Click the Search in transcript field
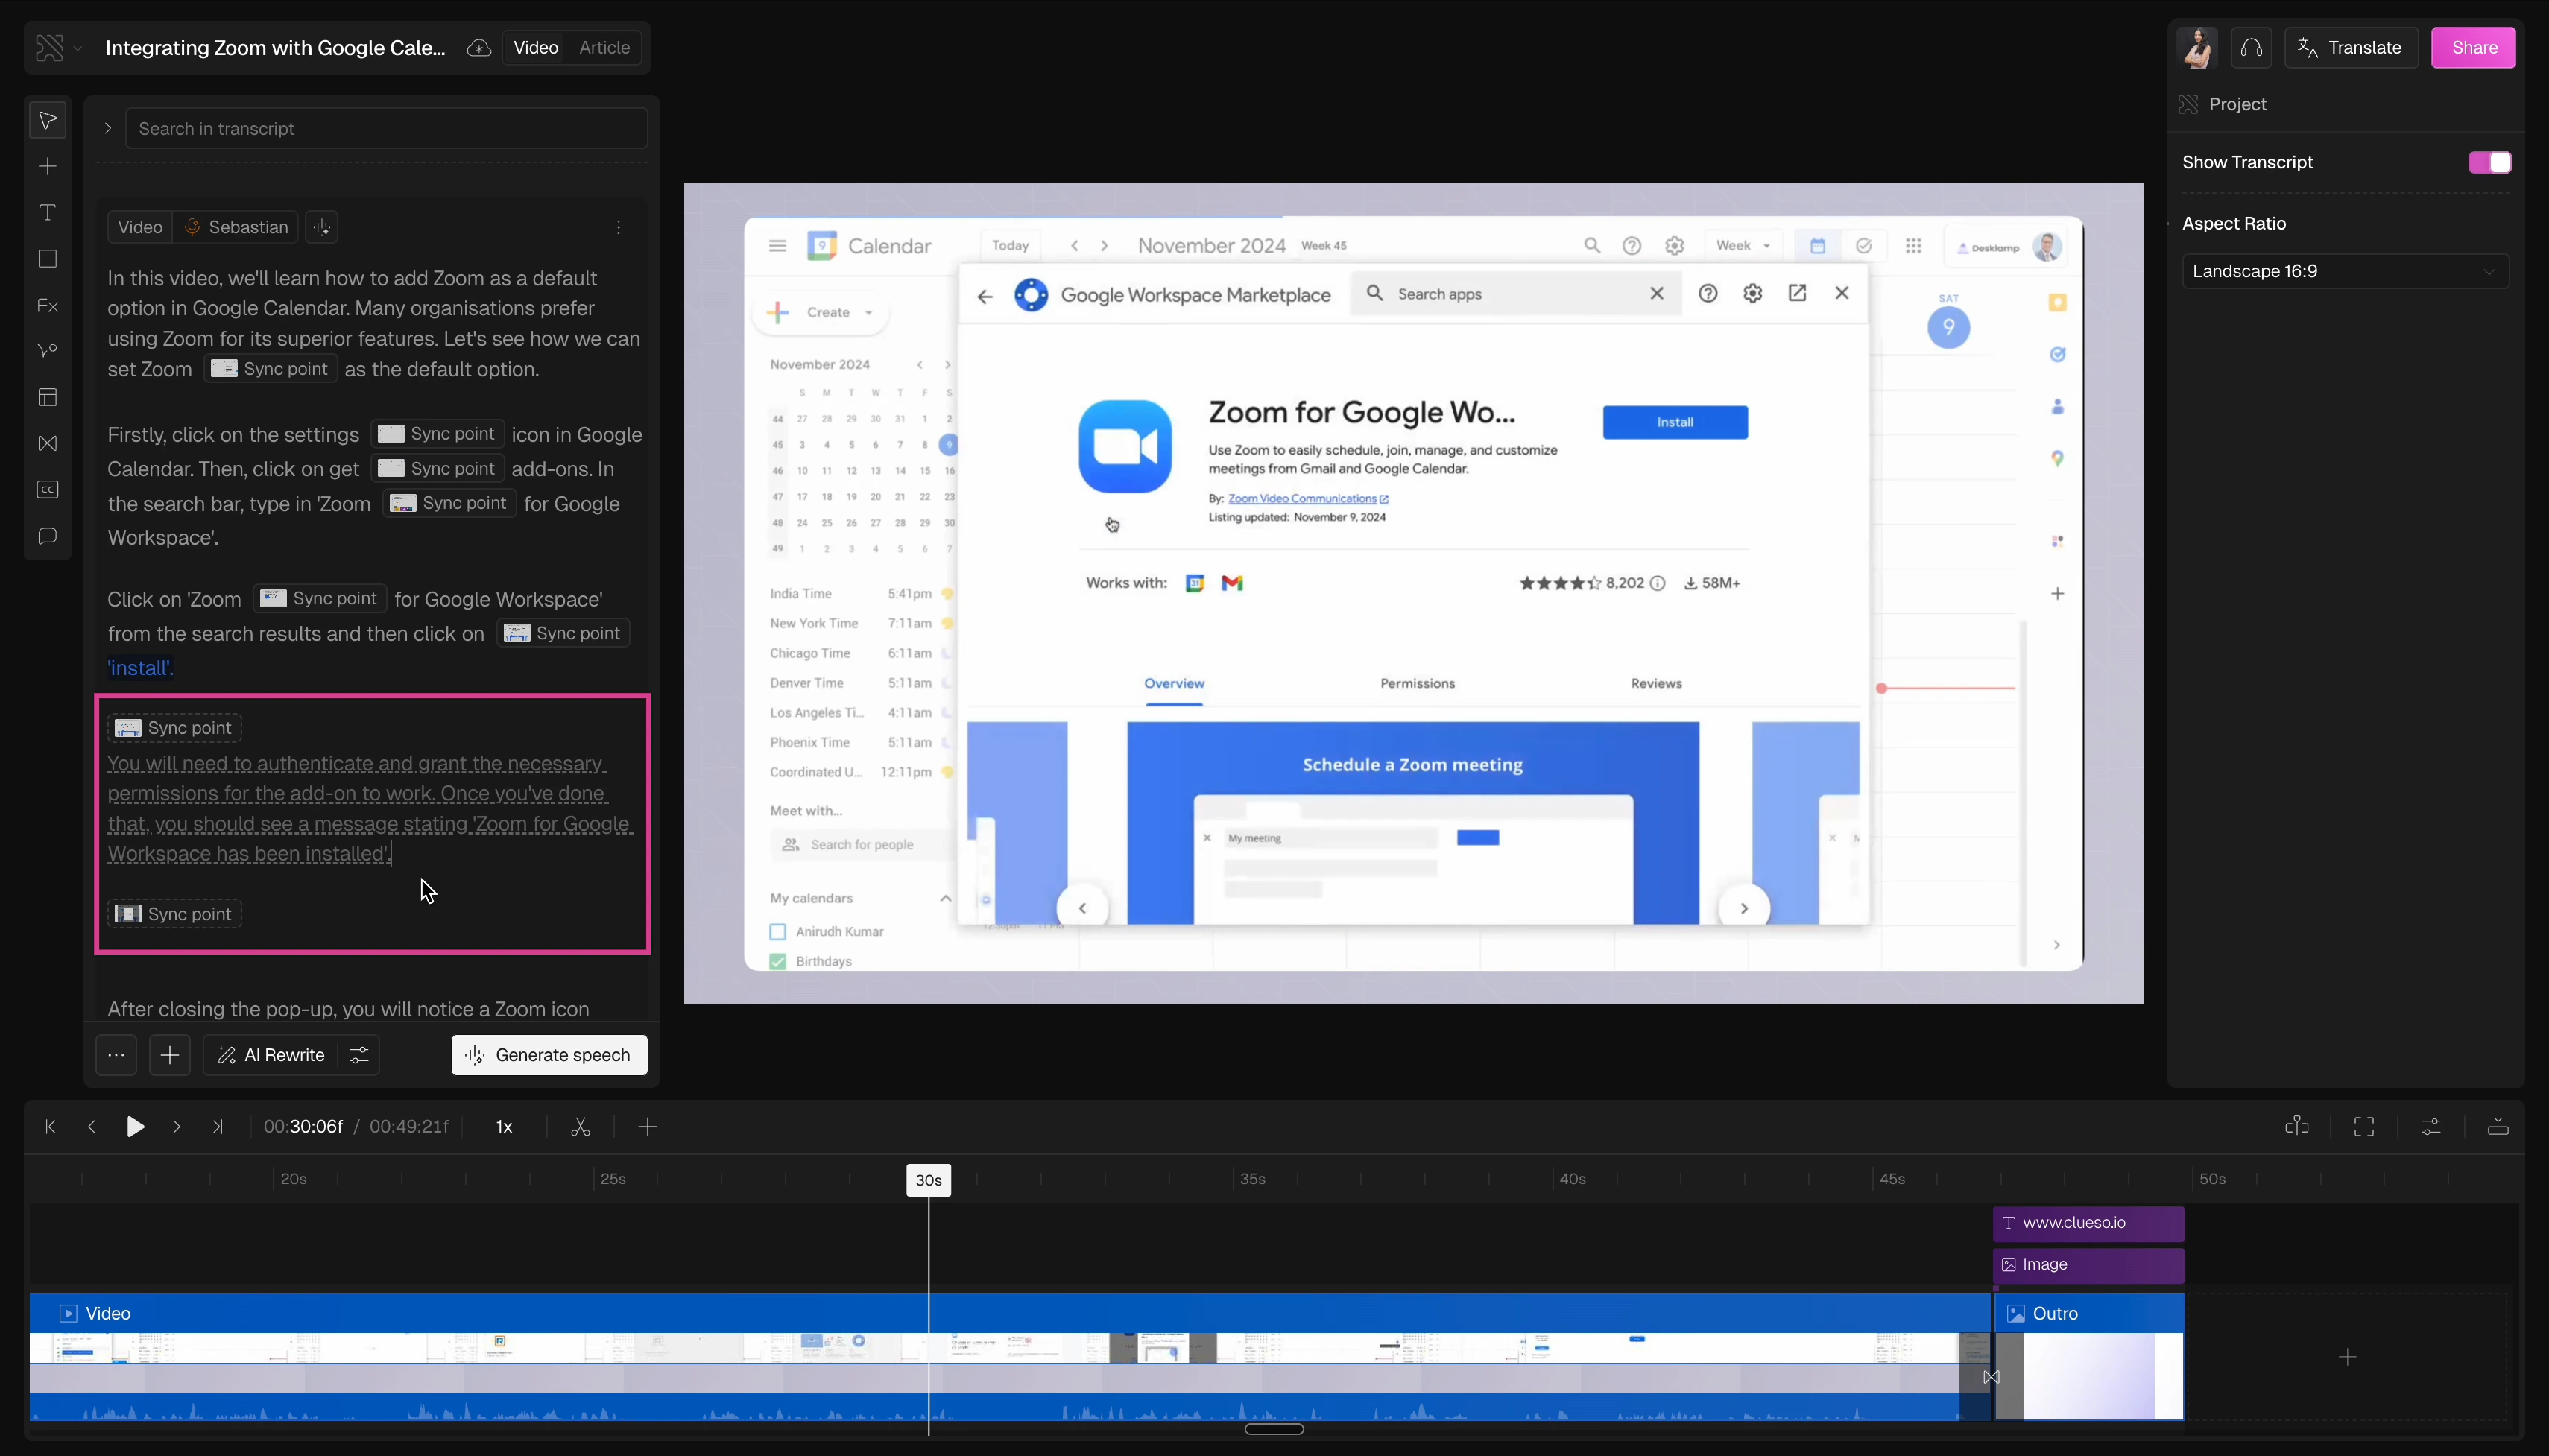 click(x=386, y=129)
